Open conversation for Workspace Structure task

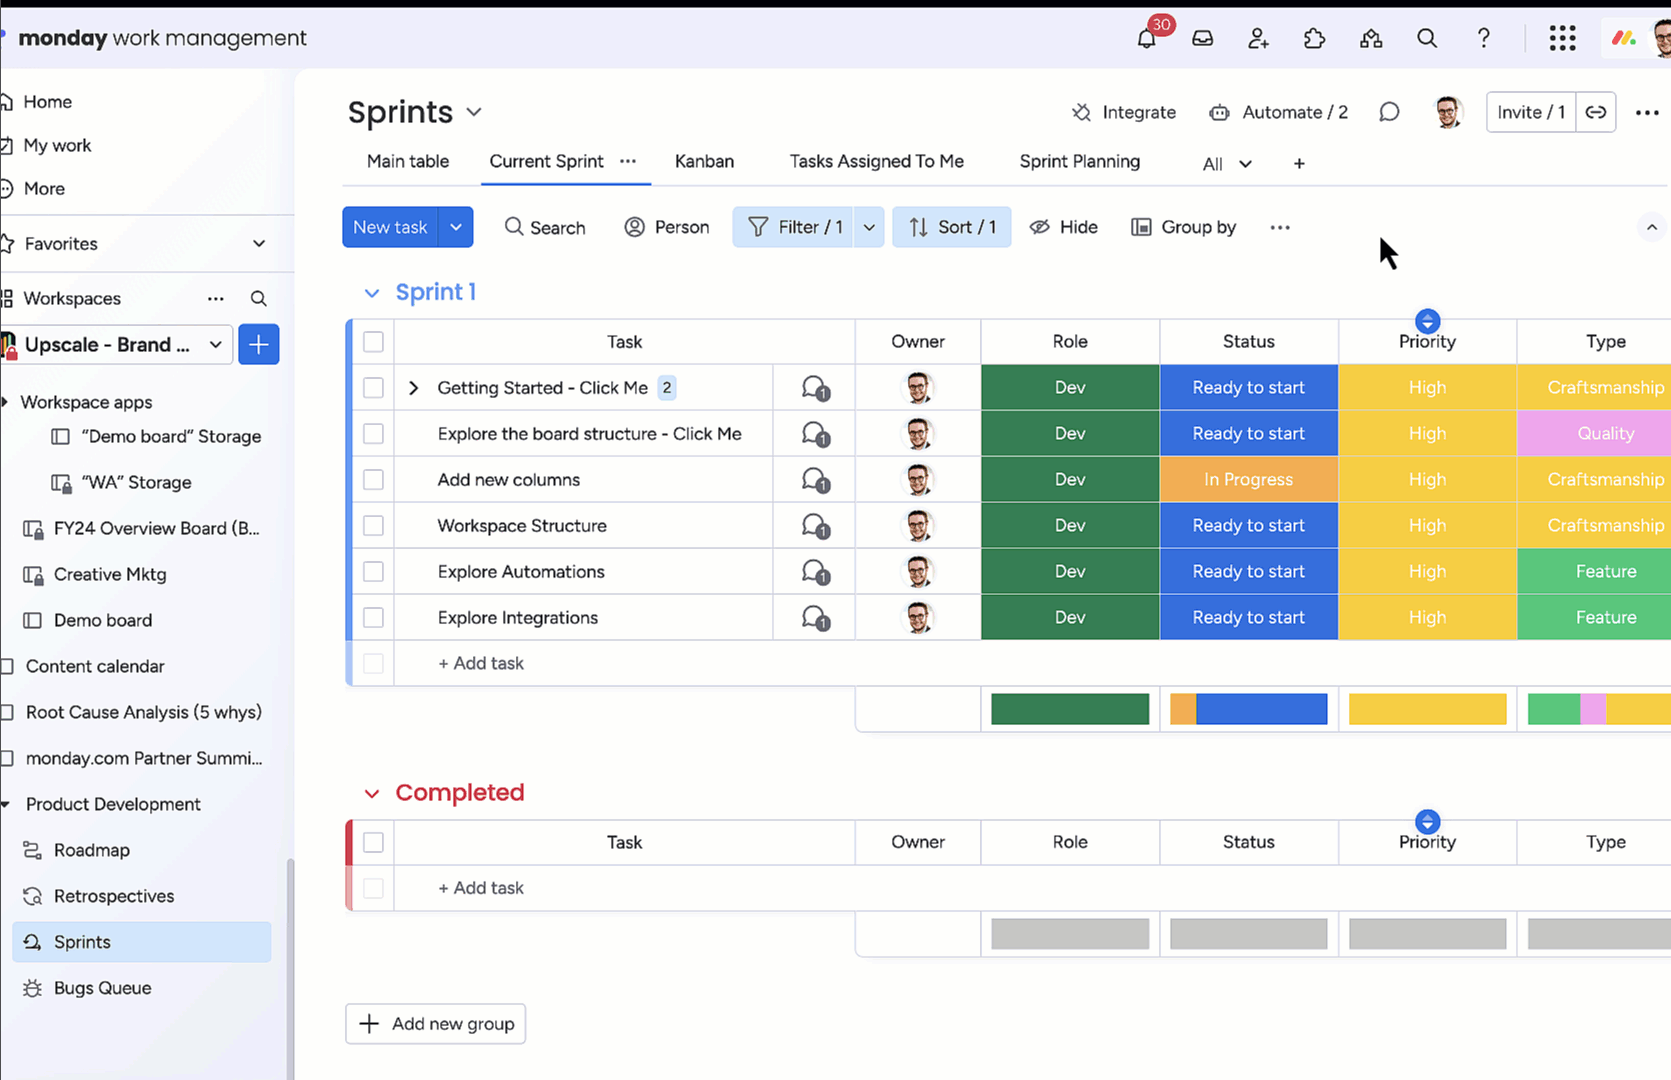coord(815,526)
